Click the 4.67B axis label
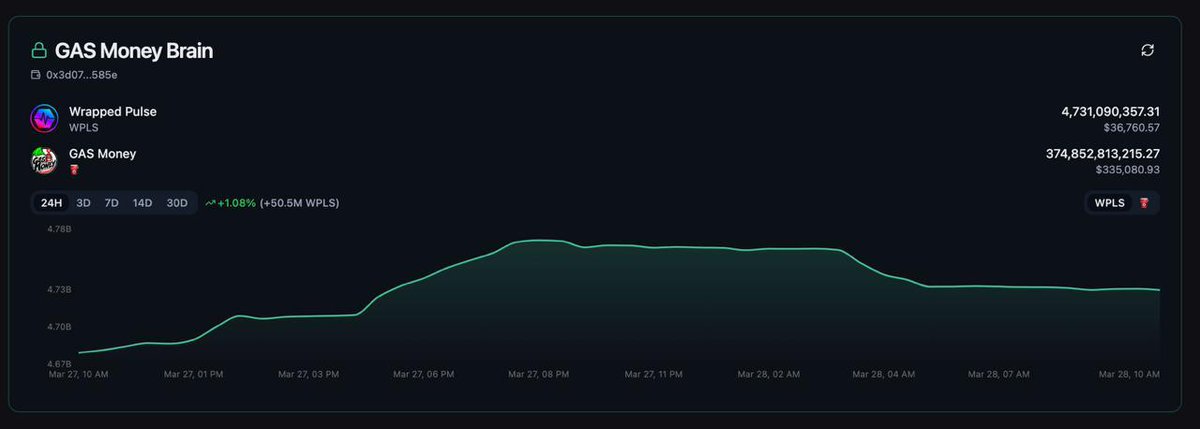This screenshot has height=429, width=1200. [x=59, y=364]
